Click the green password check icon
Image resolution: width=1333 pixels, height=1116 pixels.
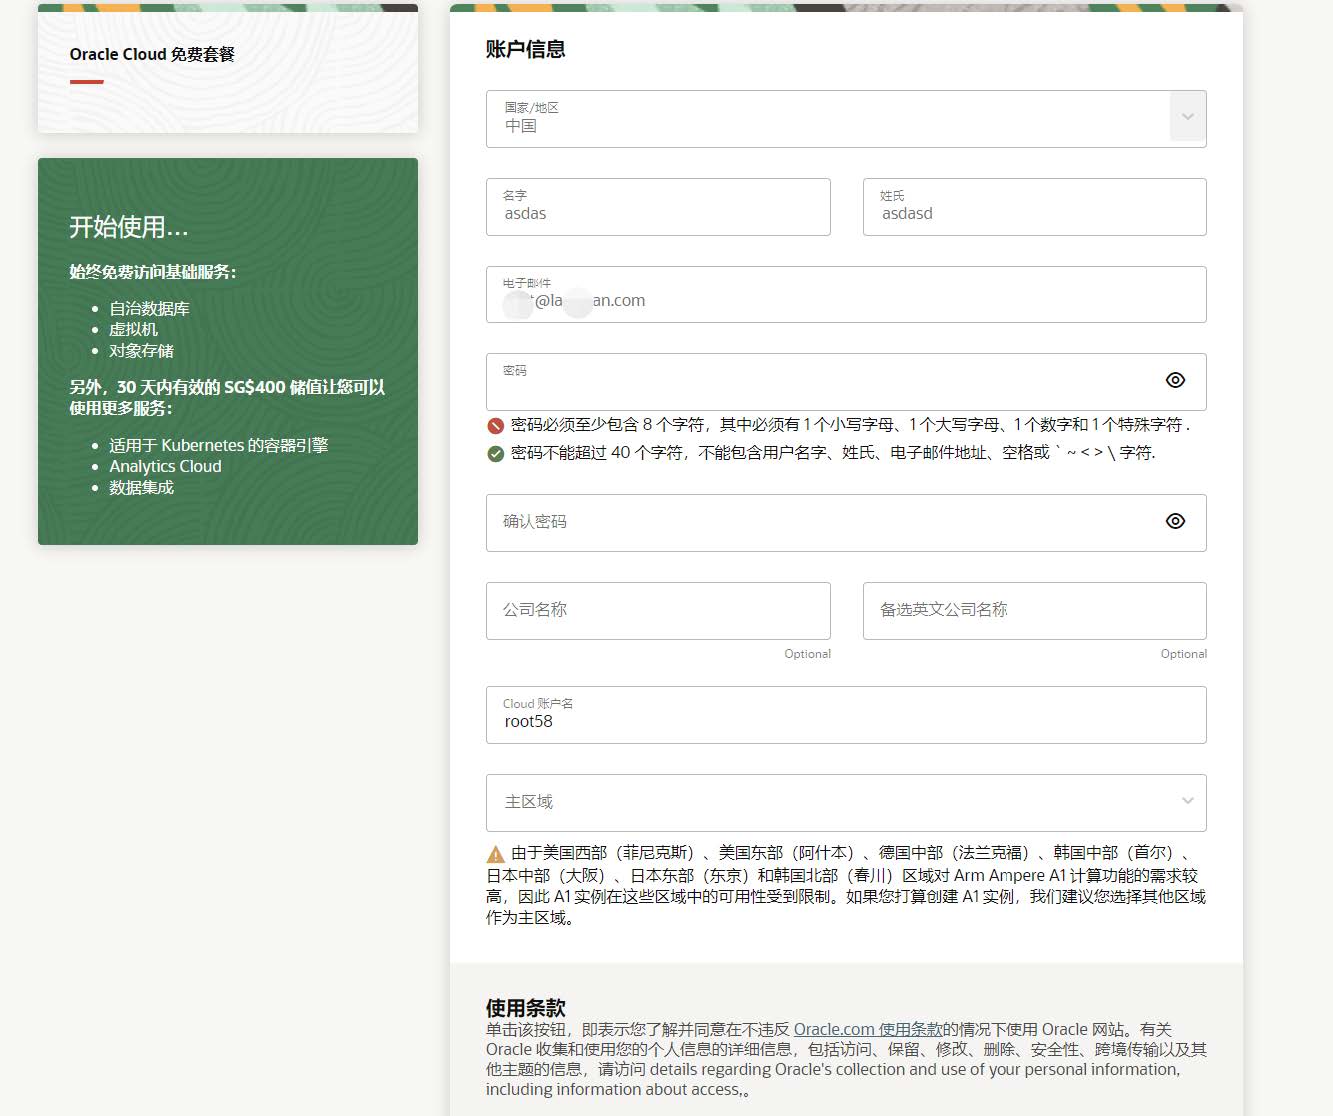(495, 453)
